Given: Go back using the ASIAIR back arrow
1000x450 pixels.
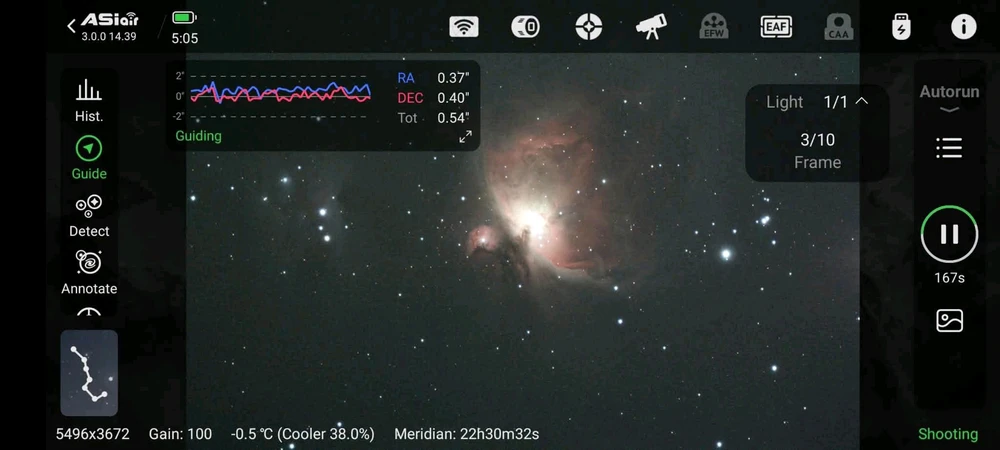Looking at the screenshot, I should [71, 26].
